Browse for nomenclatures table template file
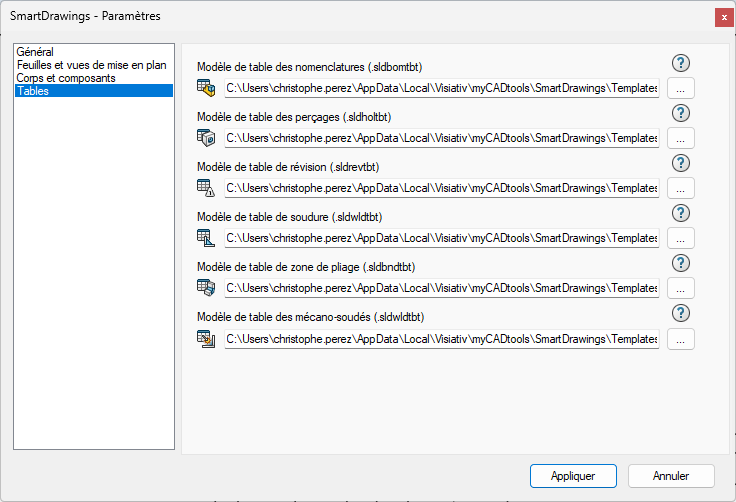The image size is (736, 502). point(680,88)
